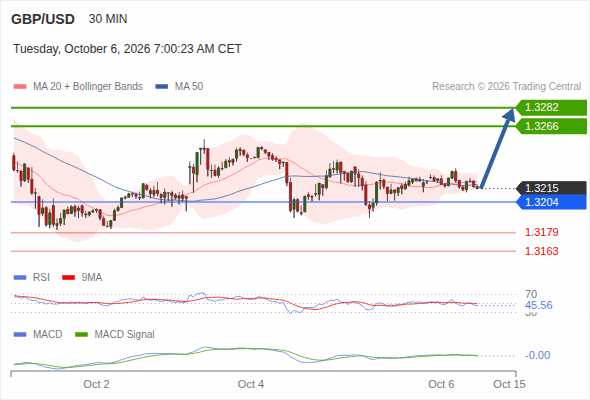This screenshot has width=590, height=400.
Task: Select the 1.3266 green resistance label
Action: click(551, 126)
